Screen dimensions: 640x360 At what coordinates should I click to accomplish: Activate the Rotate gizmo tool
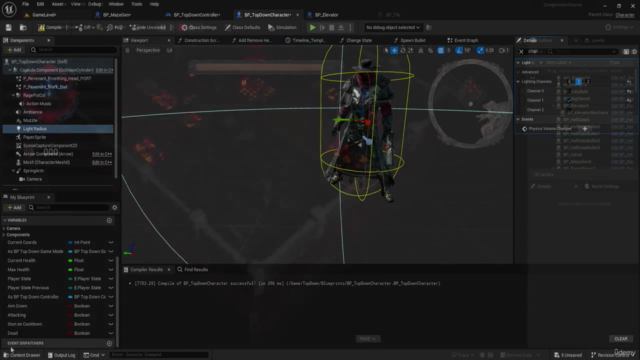click(402, 50)
